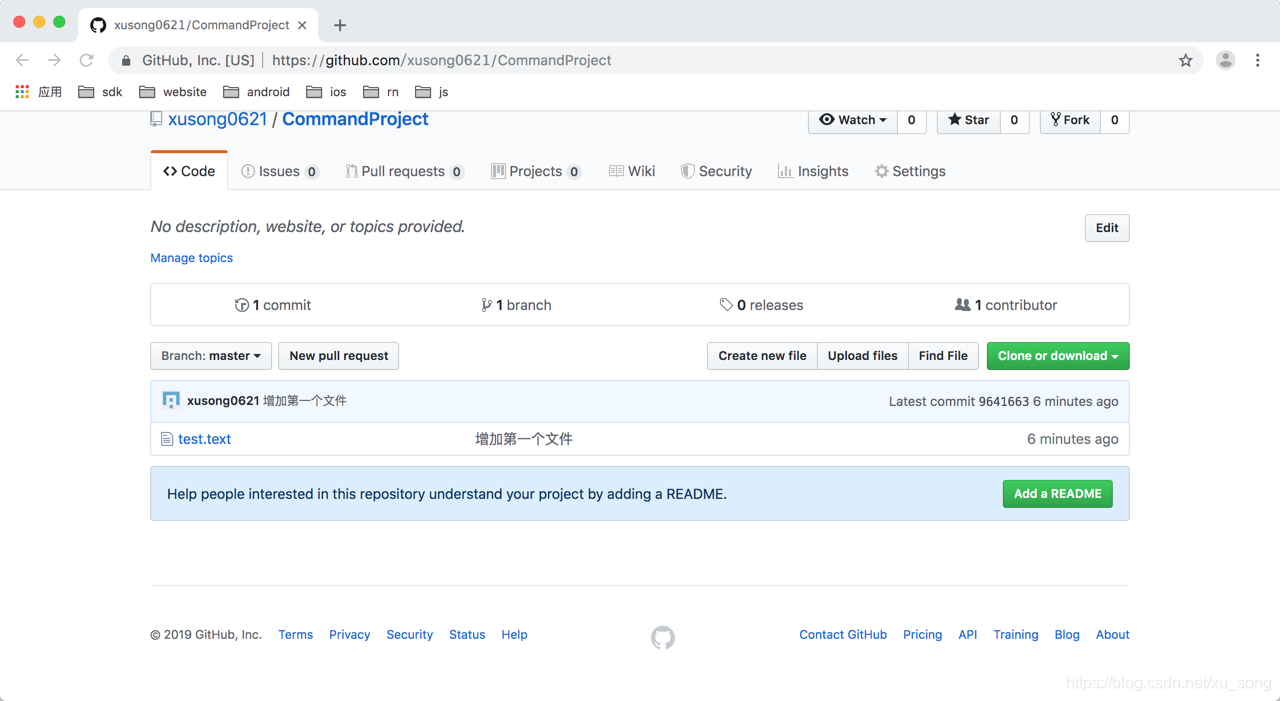
Task: Switch to the Issues tab
Action: tap(280, 171)
